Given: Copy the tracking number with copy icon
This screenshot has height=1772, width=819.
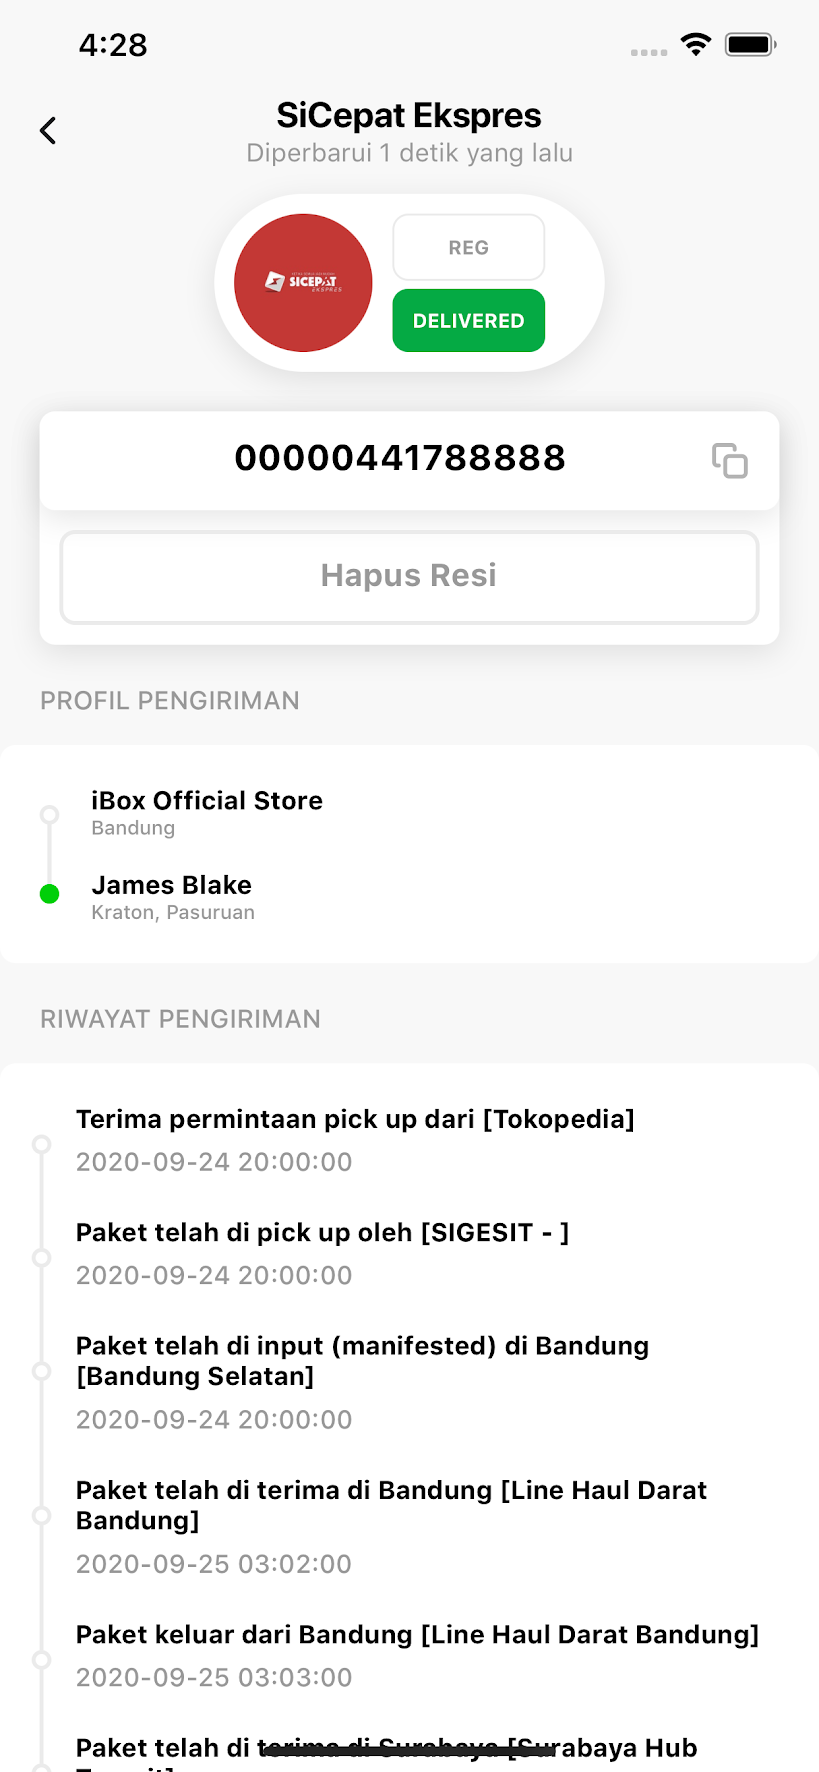Looking at the screenshot, I should [729, 461].
